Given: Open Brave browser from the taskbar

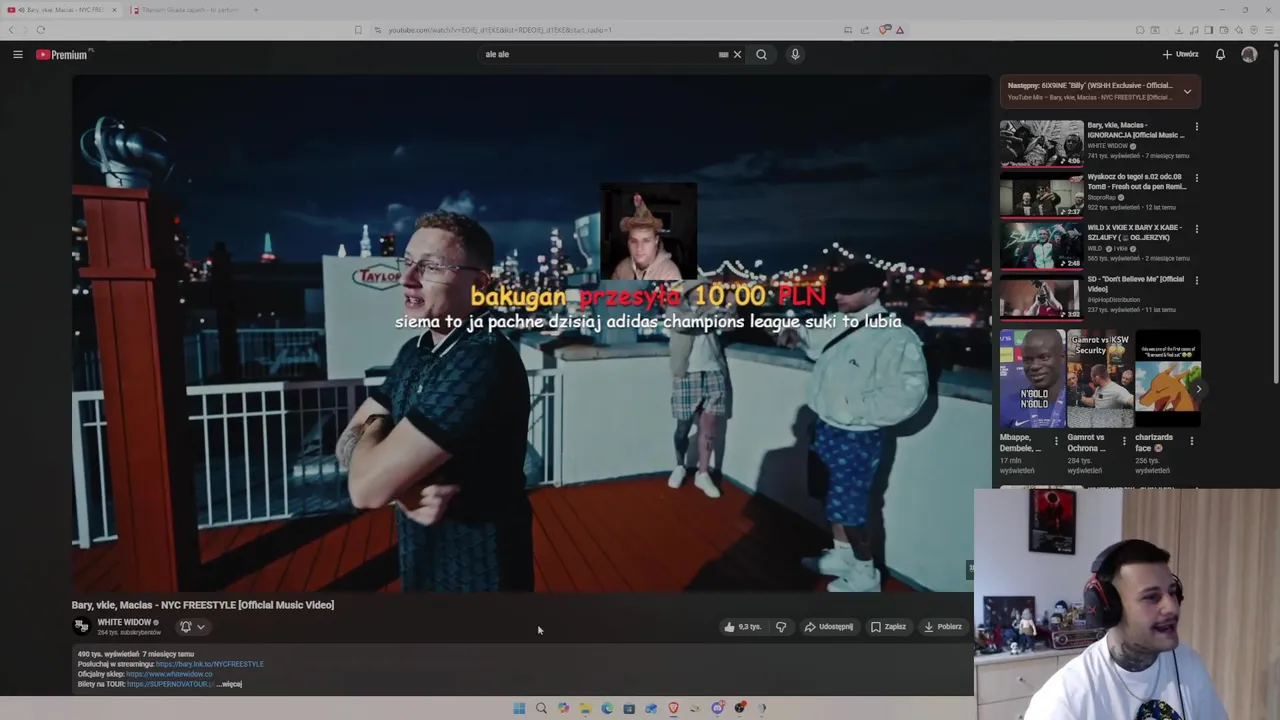Looking at the screenshot, I should point(673,708).
